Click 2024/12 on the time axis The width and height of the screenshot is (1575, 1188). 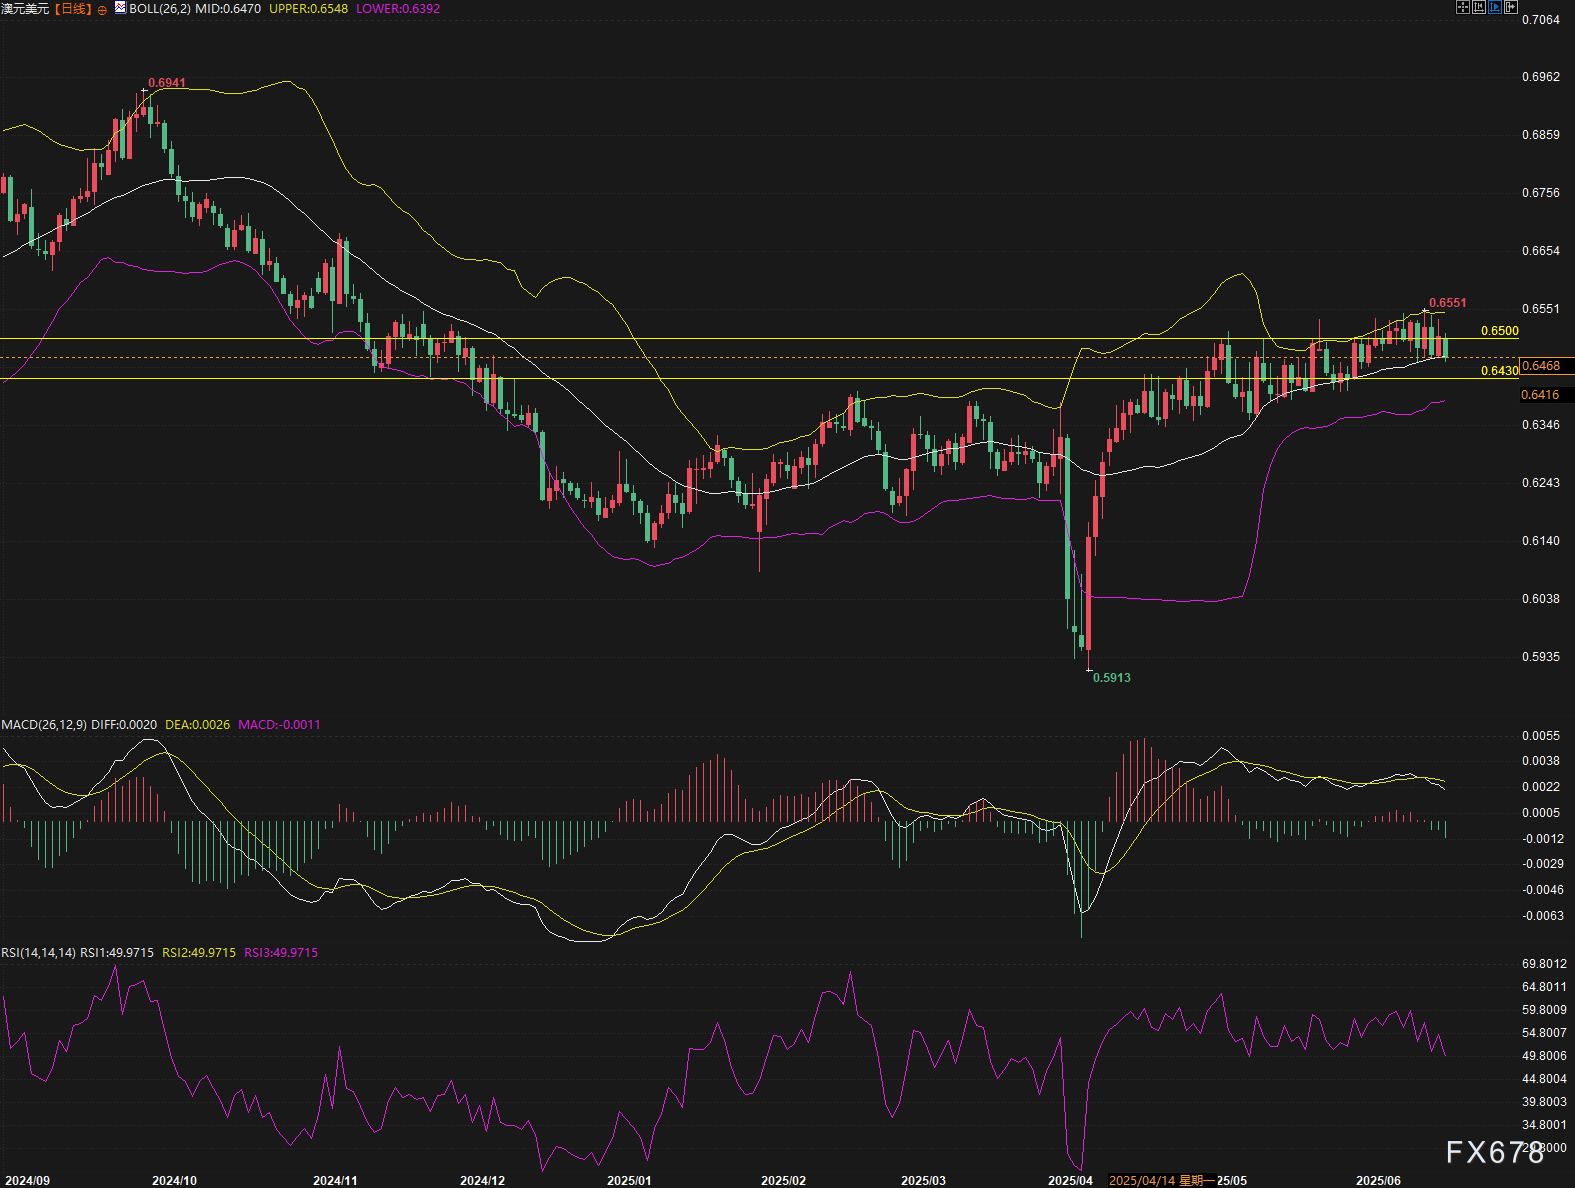tap(482, 1181)
